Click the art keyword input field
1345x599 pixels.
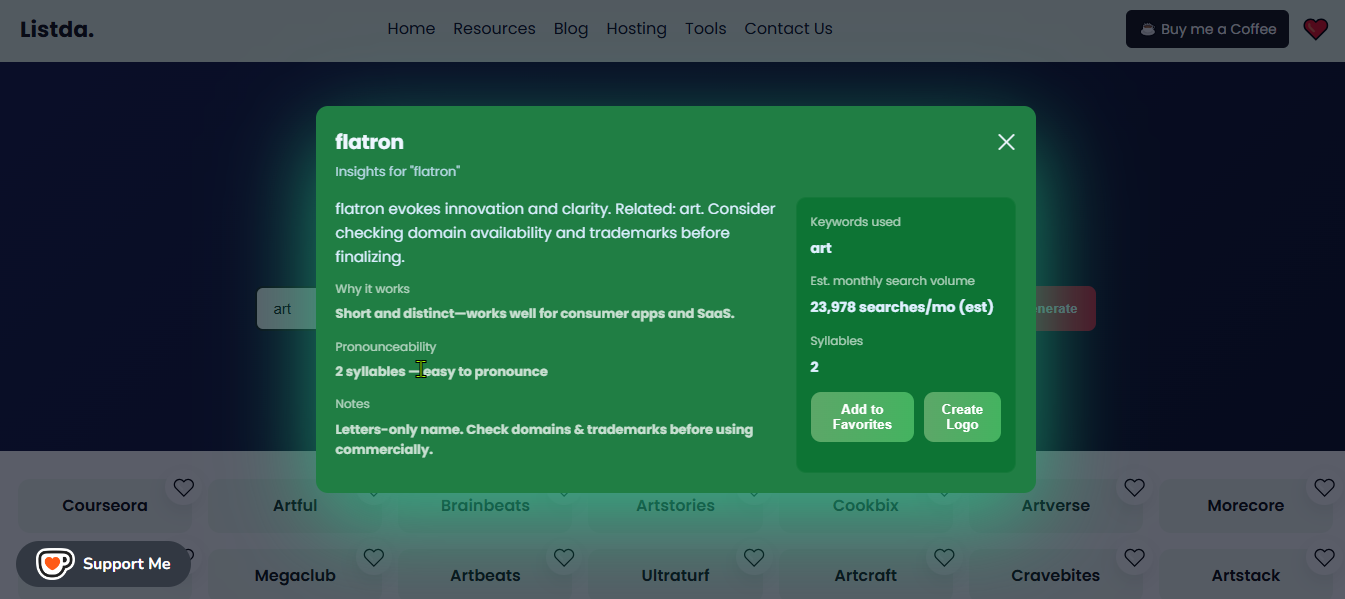click(x=283, y=308)
